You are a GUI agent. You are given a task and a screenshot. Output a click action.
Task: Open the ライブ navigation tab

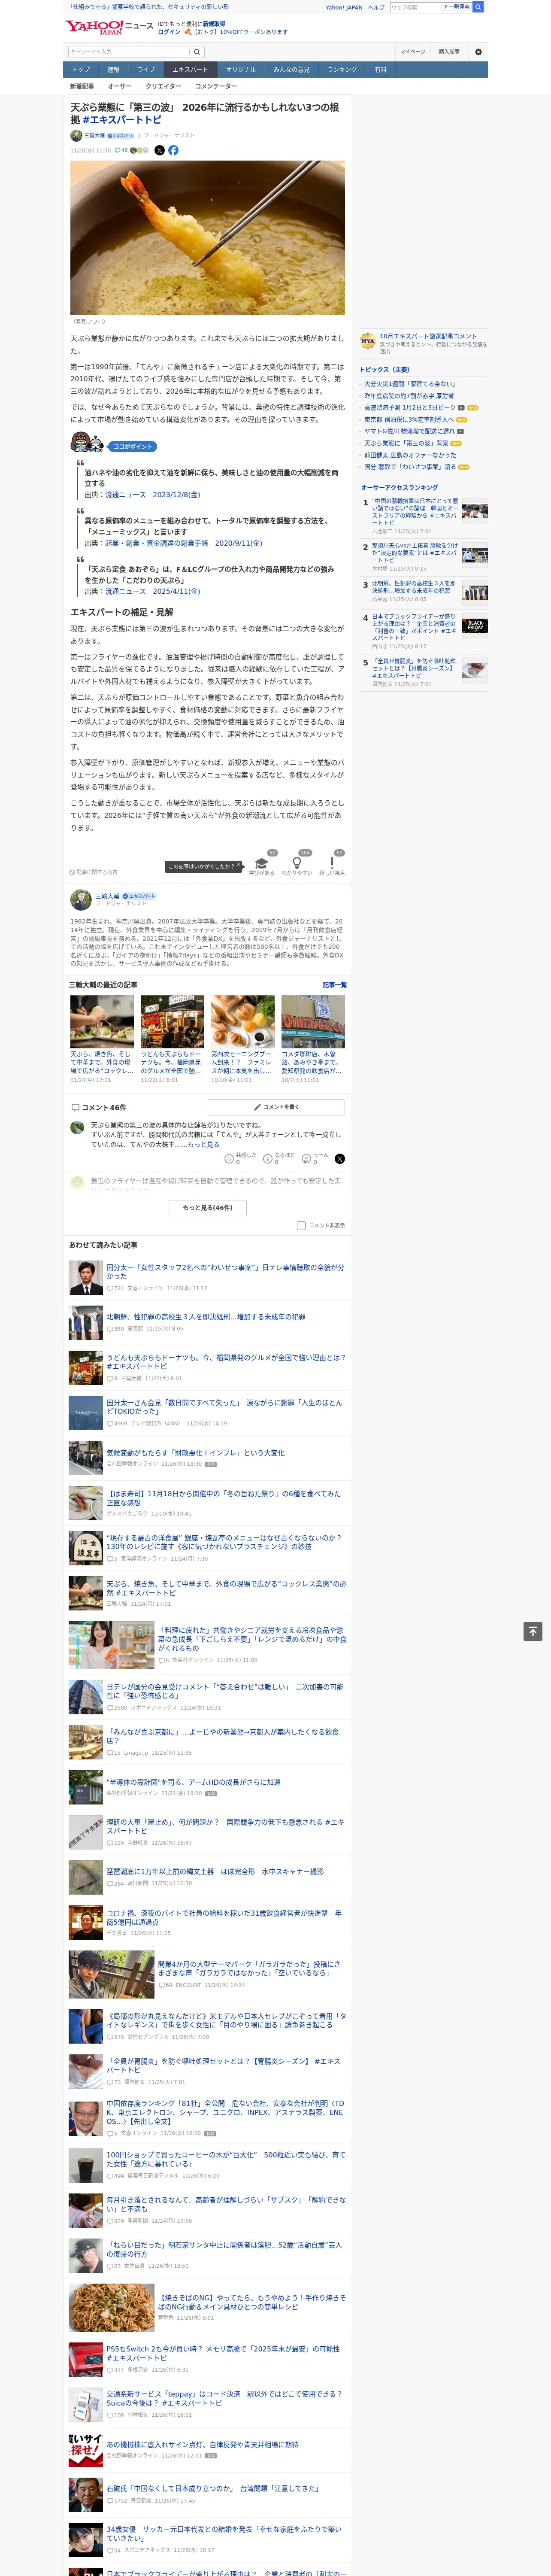[146, 70]
